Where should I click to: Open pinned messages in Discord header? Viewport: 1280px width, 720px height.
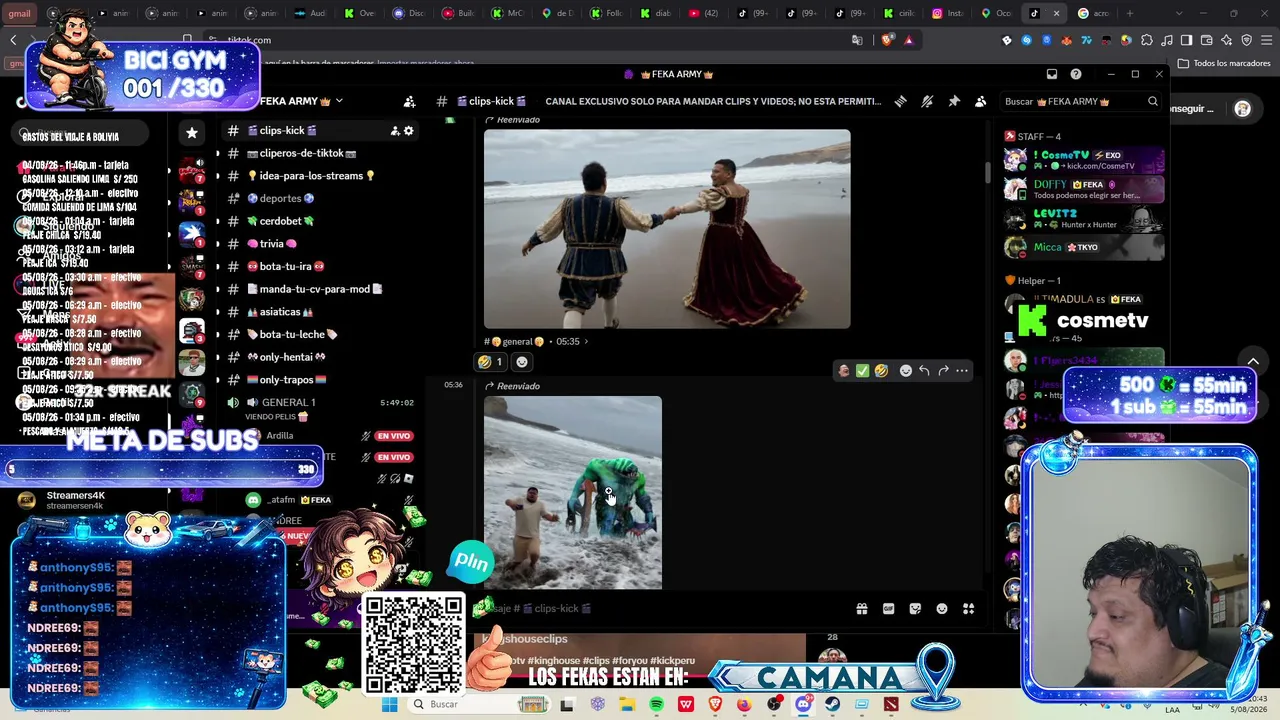pos(954,101)
